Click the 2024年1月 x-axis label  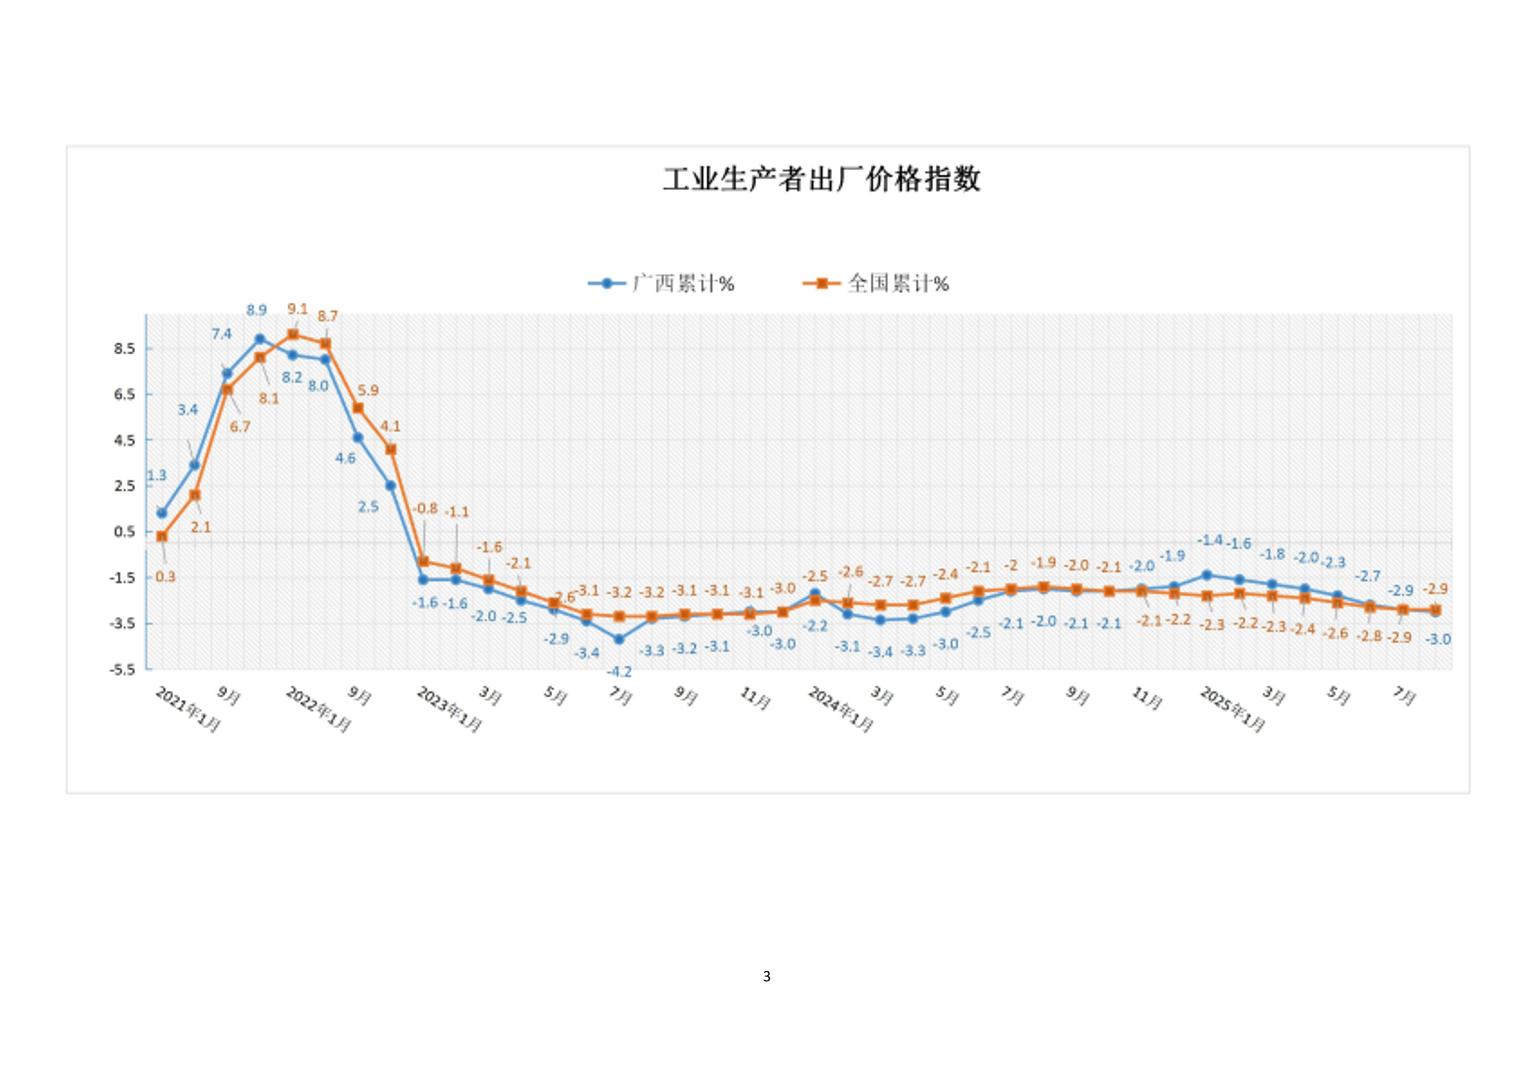click(840, 709)
